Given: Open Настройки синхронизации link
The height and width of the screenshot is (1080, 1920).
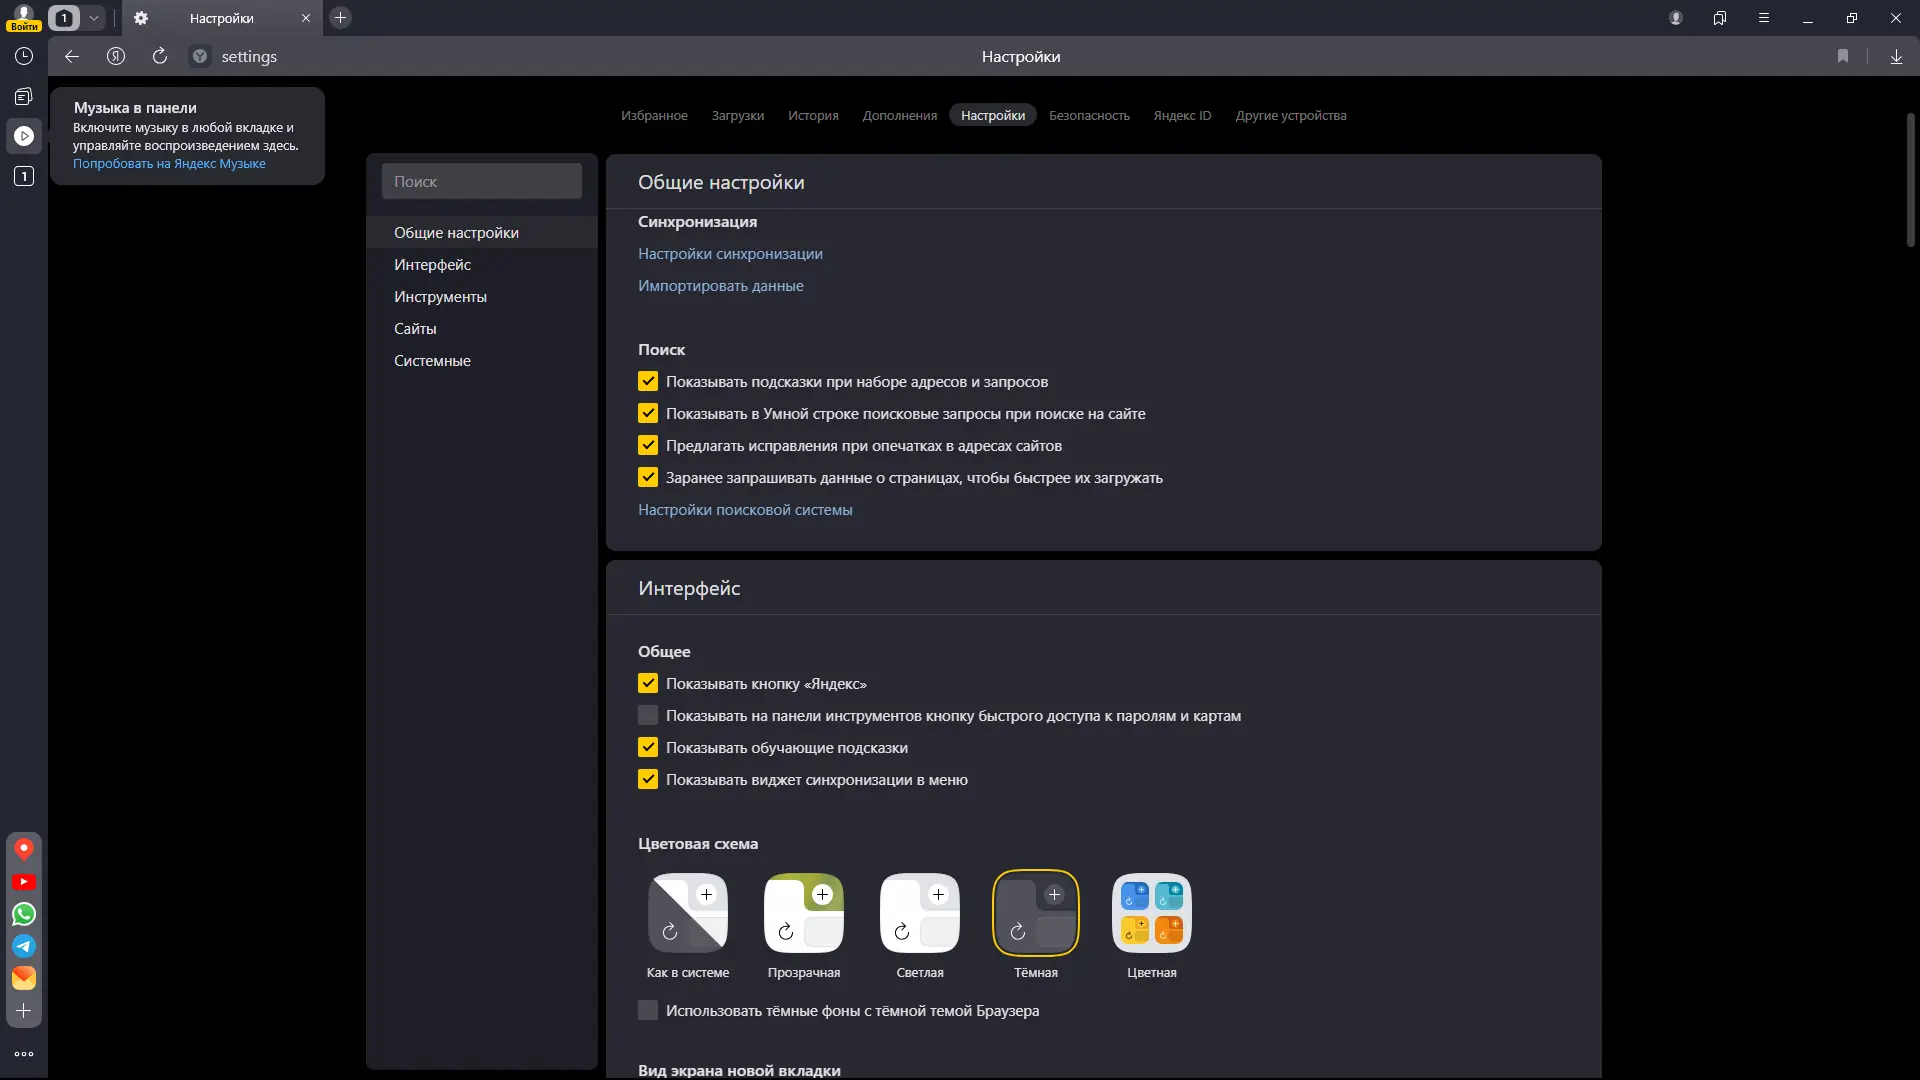Looking at the screenshot, I should coord(730,254).
